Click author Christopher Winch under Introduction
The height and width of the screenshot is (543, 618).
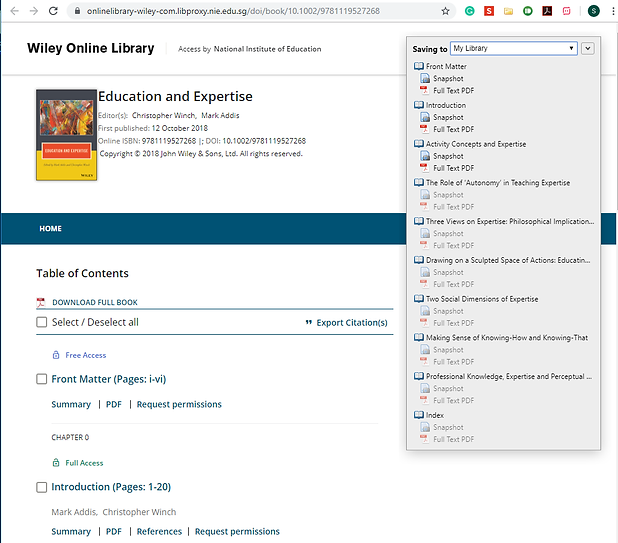139,512
